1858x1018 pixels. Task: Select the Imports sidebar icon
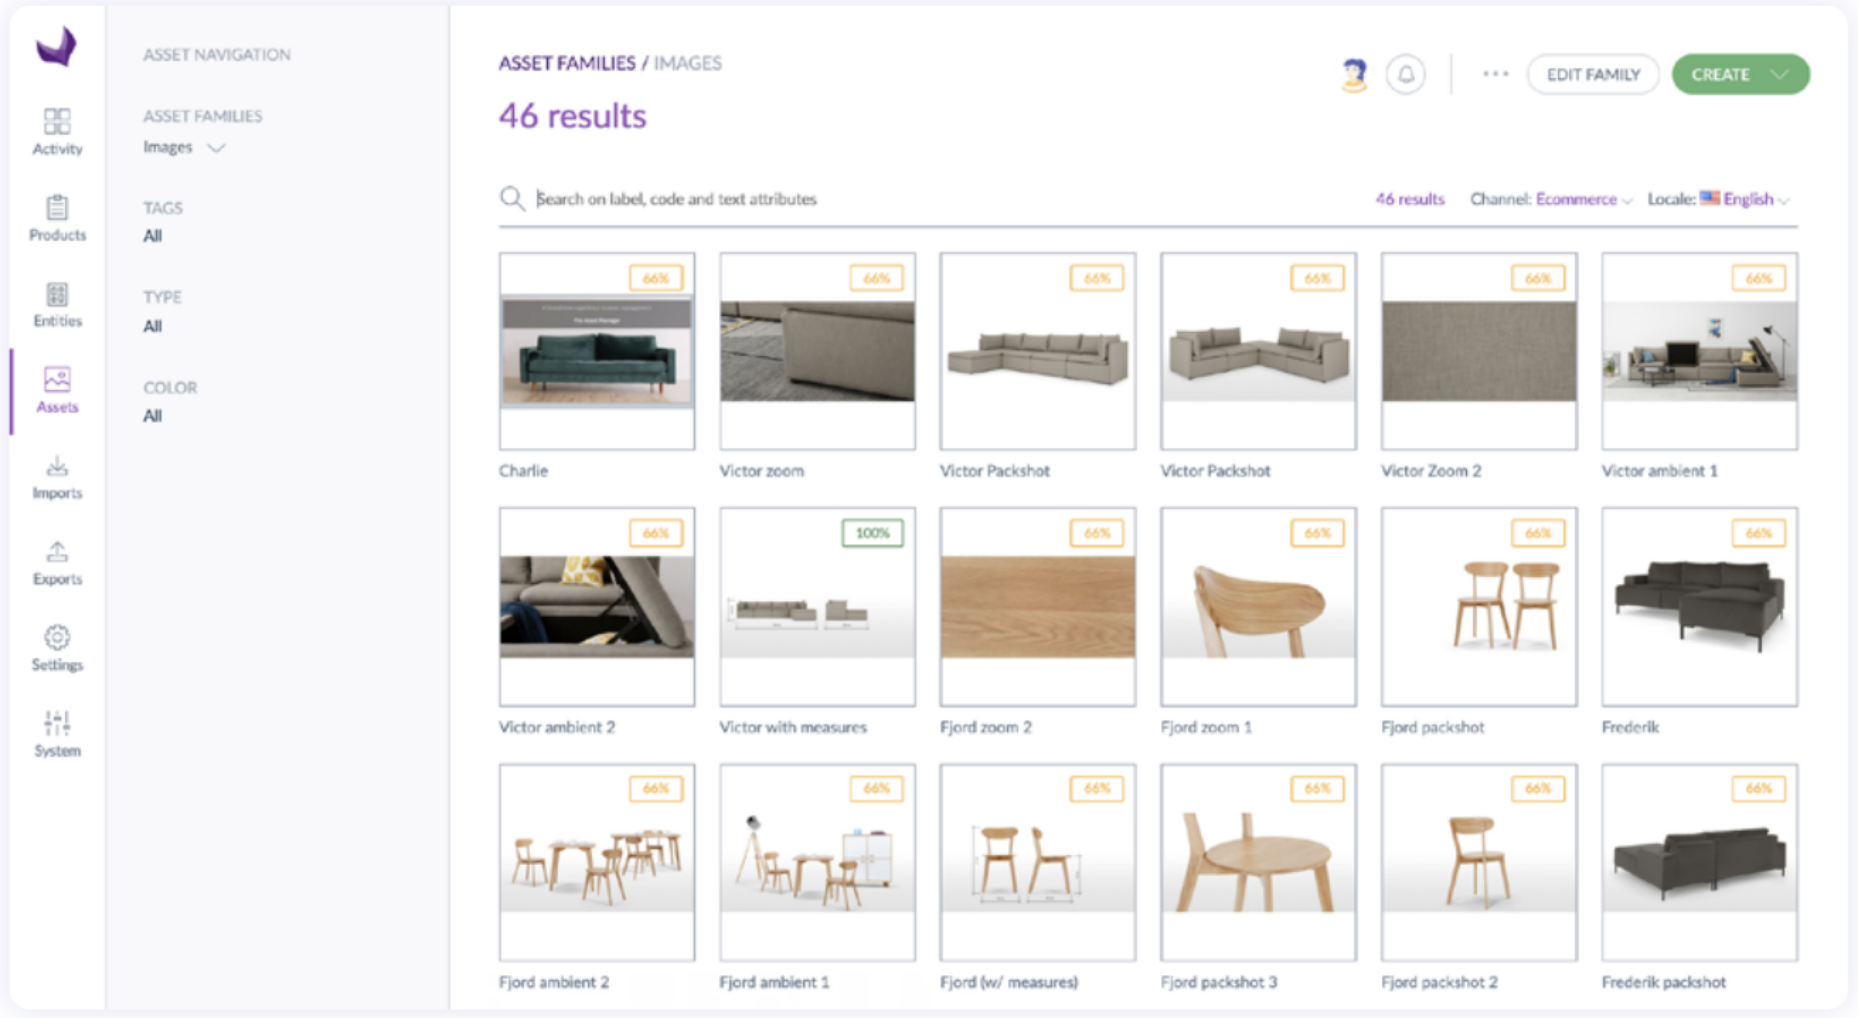tap(57, 477)
